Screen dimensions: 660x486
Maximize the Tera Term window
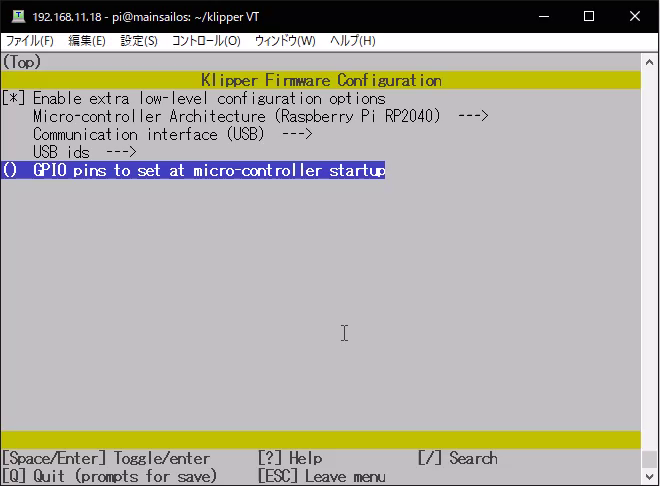pos(589,16)
